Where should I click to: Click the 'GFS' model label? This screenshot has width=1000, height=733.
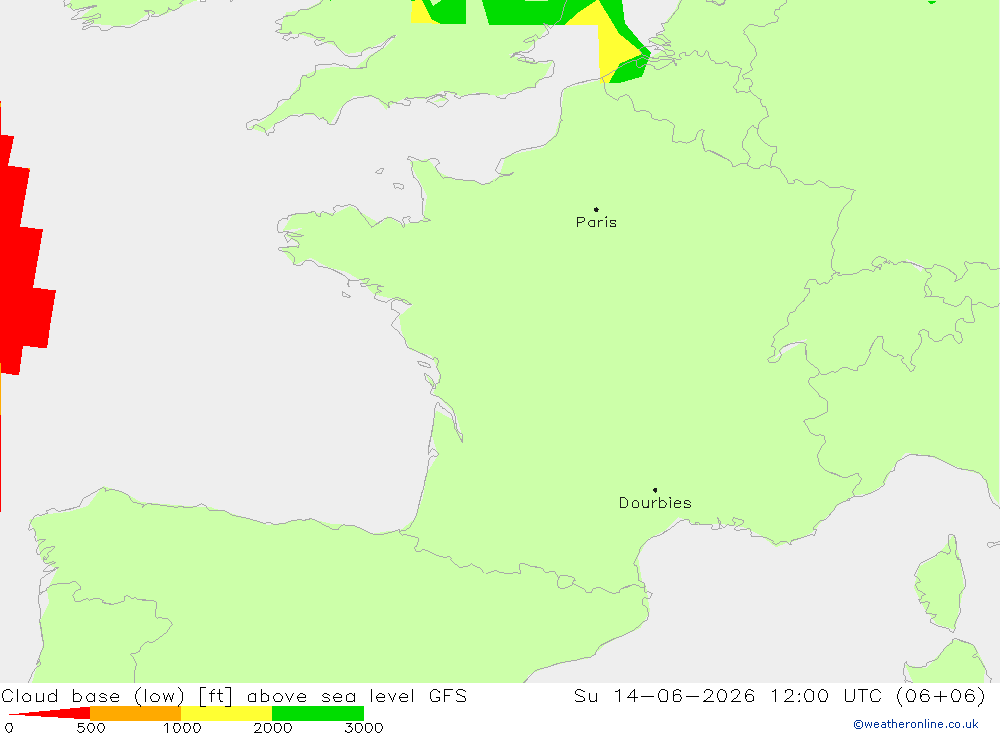pyautogui.click(x=448, y=695)
